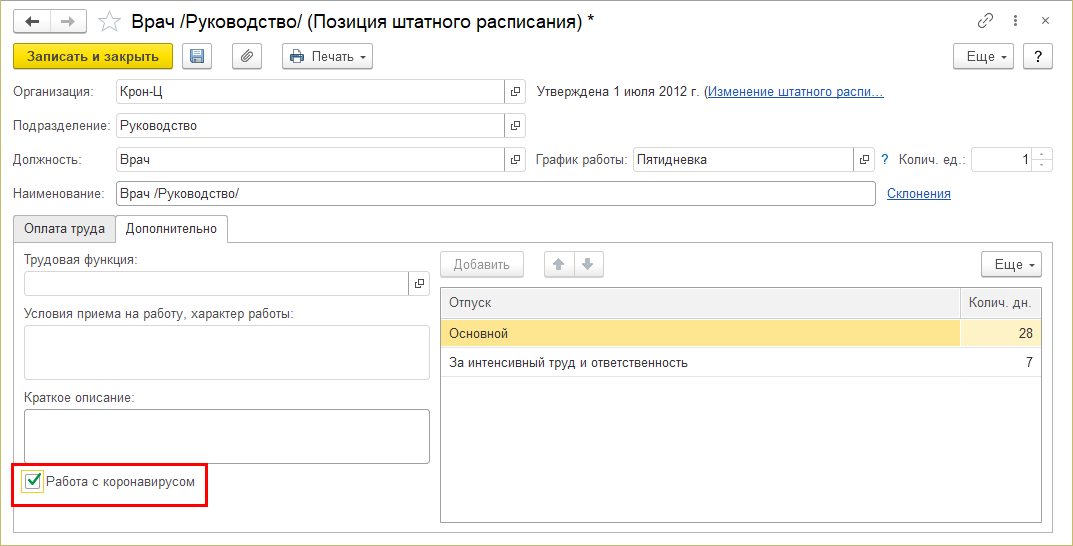Expand the Еще menu above vacation table
The image size is (1073, 546).
point(1011,264)
